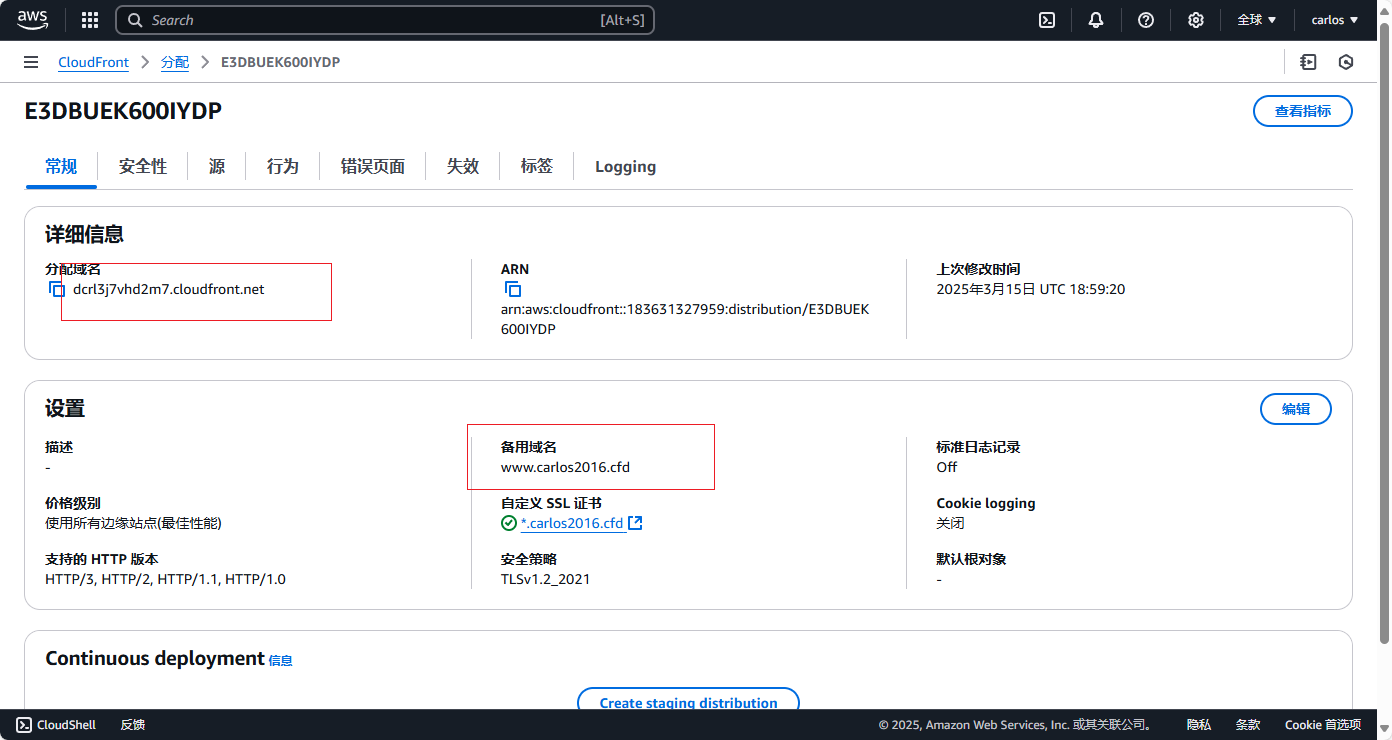Open the hexagon clock icon at top right

click(1346, 62)
